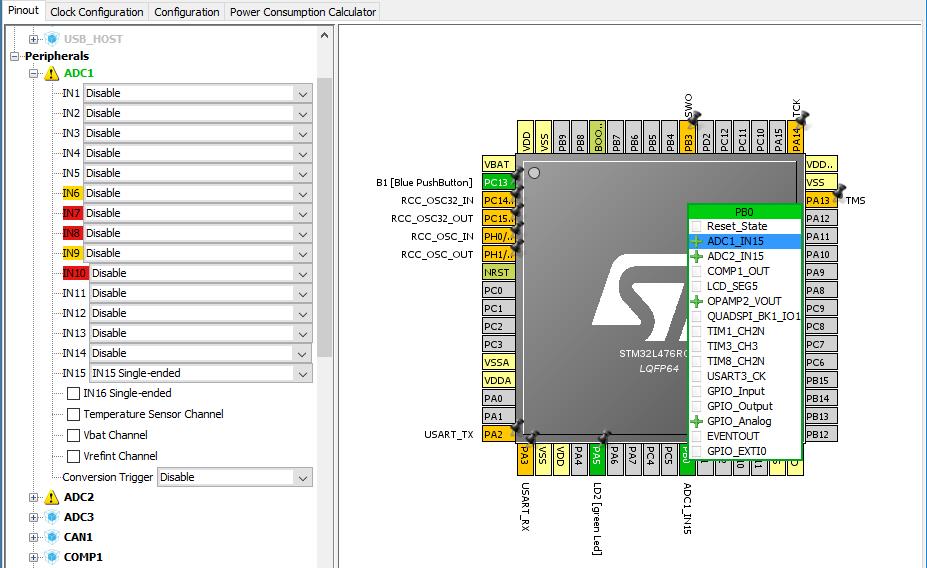
Task: Click pin PB12 on the chip
Action: coord(821,434)
